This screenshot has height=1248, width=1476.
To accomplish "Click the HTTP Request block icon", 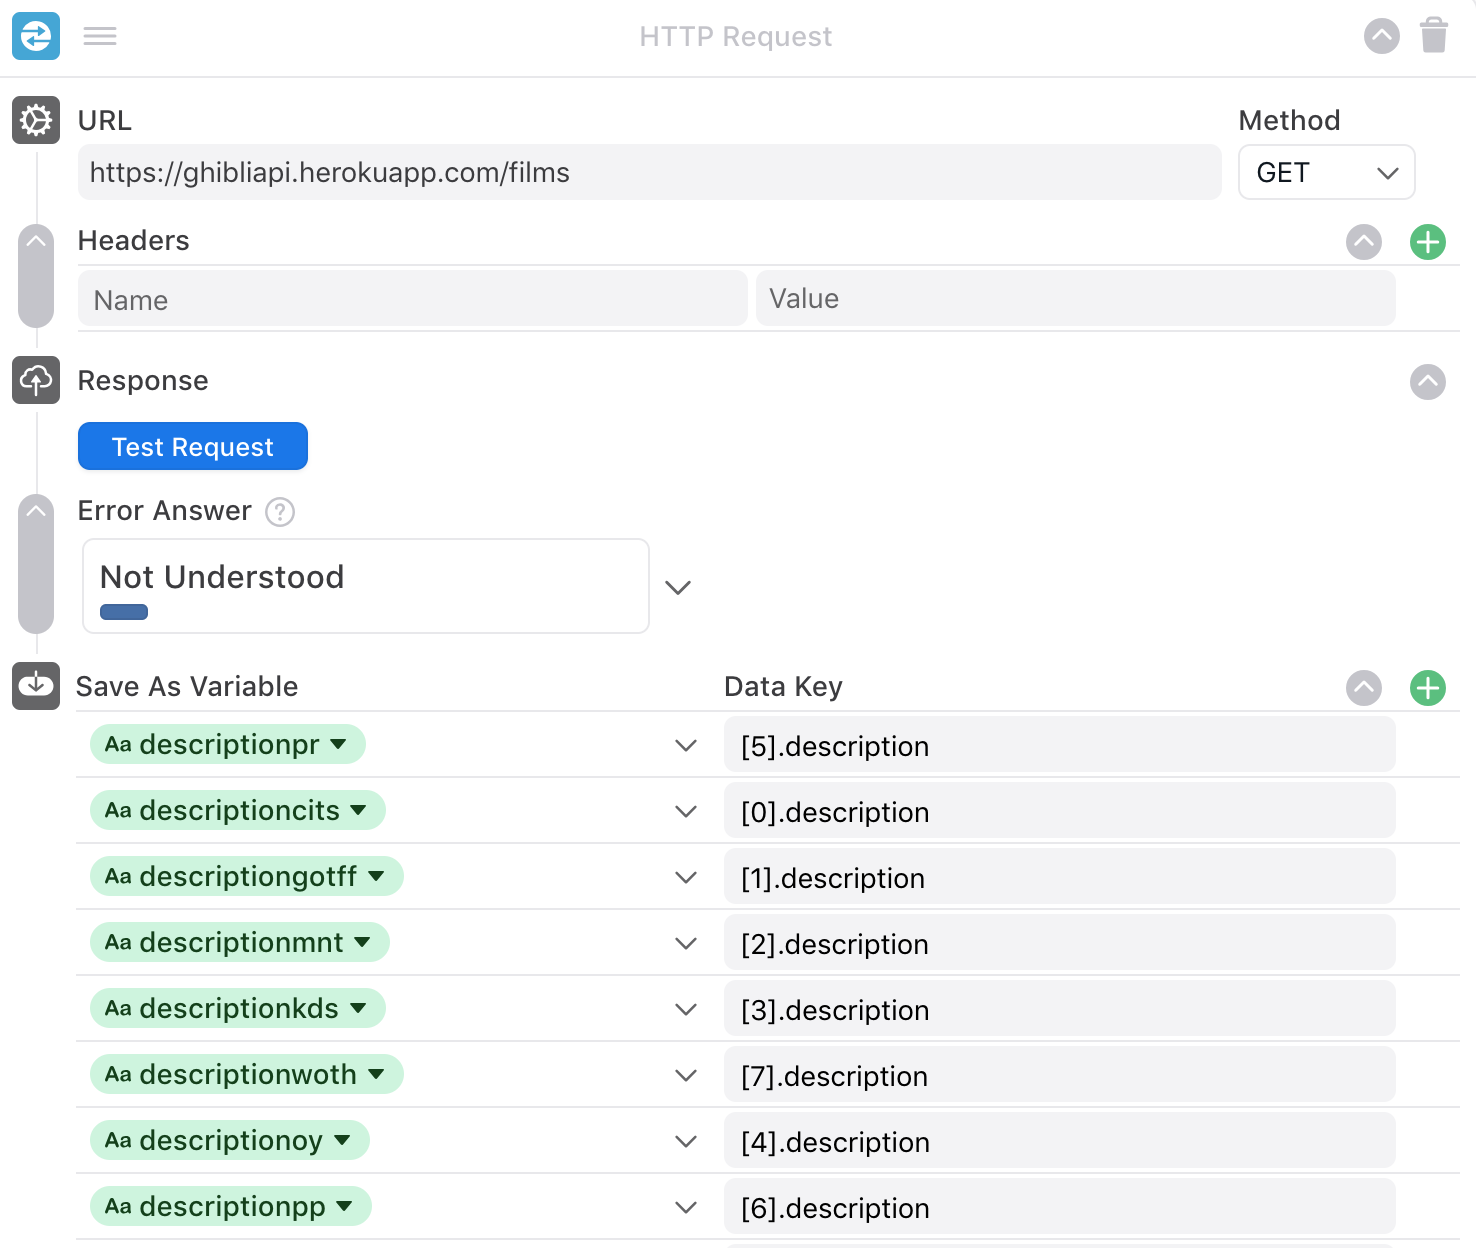I will click(x=36, y=36).
